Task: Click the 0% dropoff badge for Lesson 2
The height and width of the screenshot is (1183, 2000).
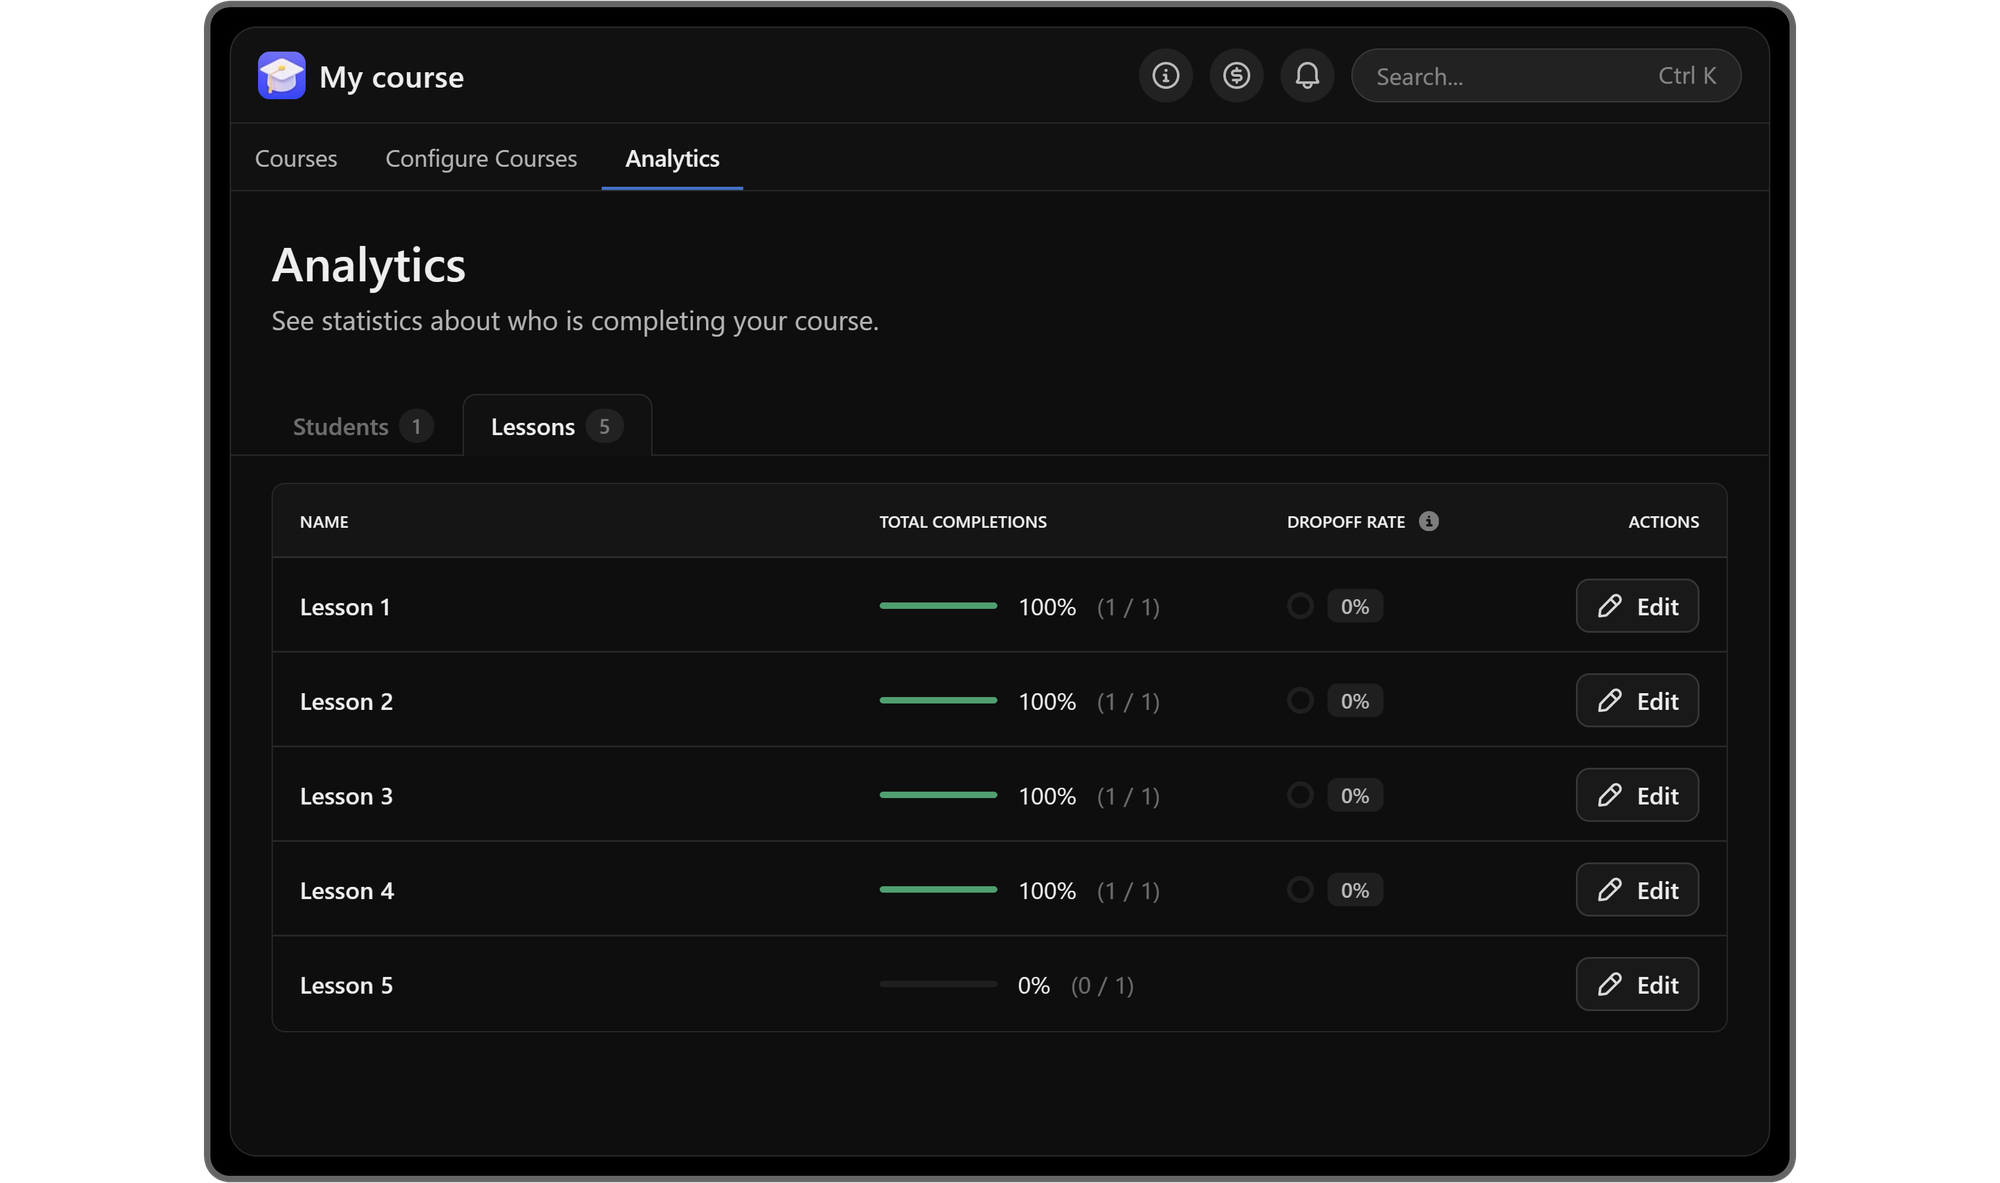Action: click(1355, 701)
